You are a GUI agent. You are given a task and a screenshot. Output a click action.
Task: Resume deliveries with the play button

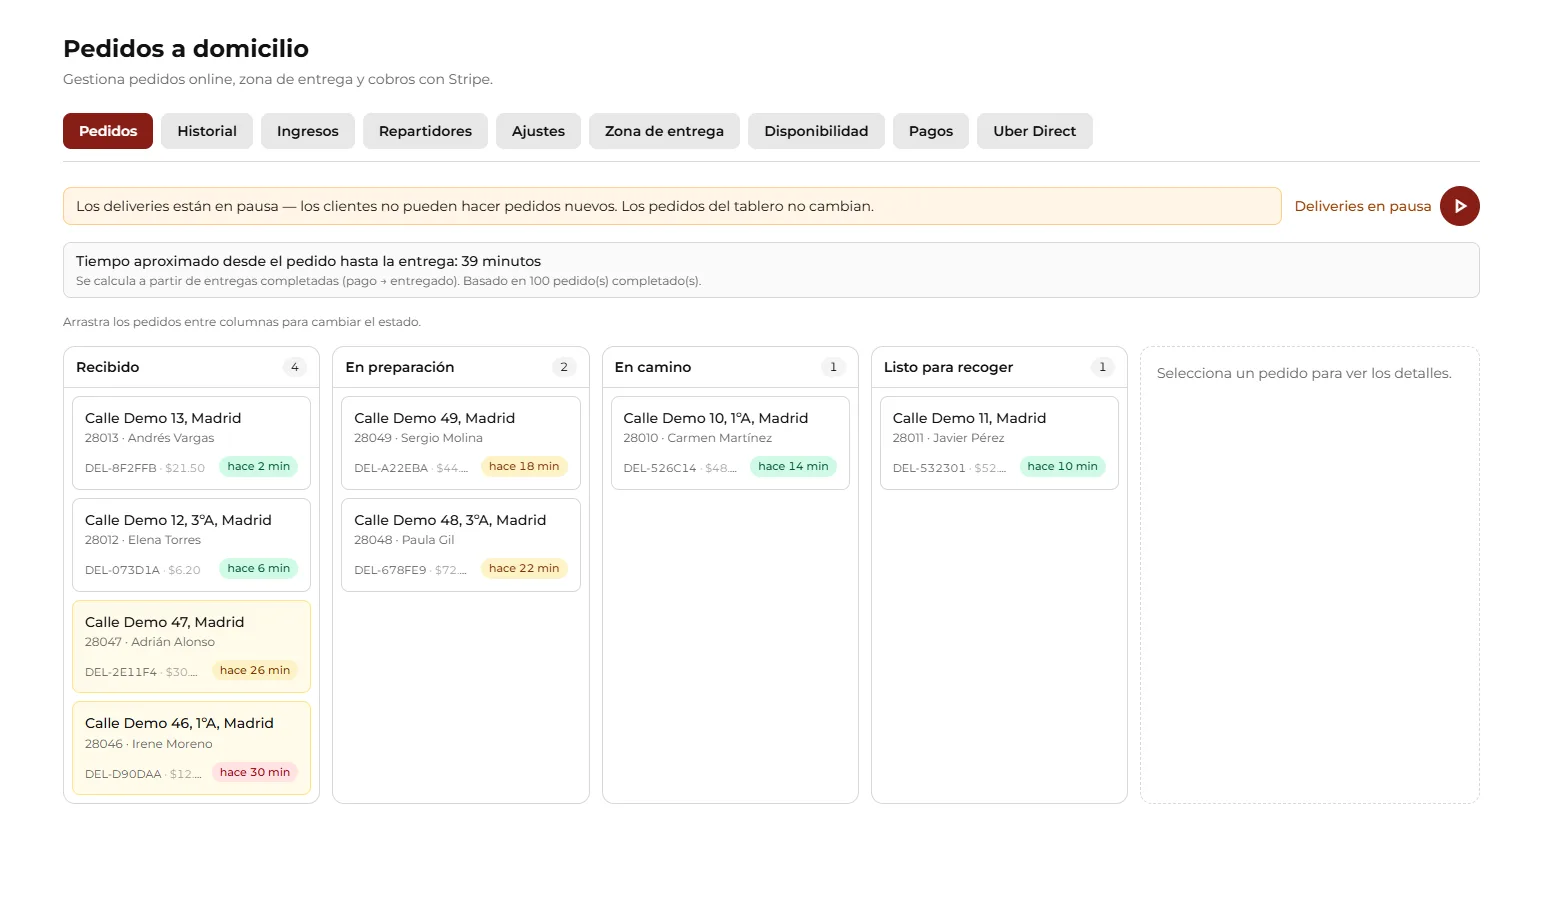pos(1459,206)
